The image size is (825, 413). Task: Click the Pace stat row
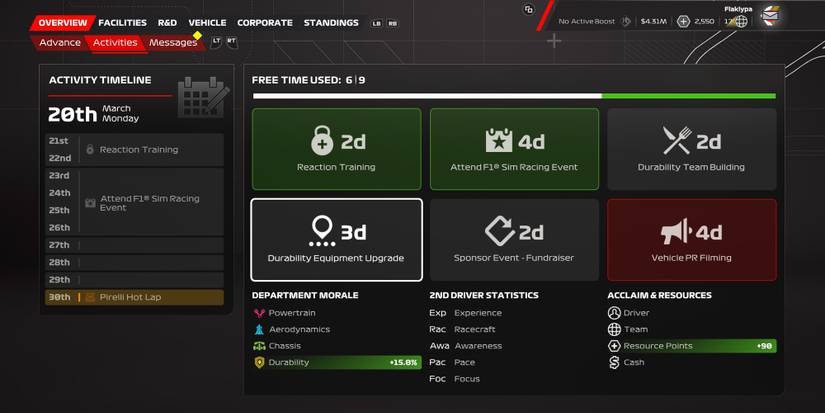click(452, 362)
